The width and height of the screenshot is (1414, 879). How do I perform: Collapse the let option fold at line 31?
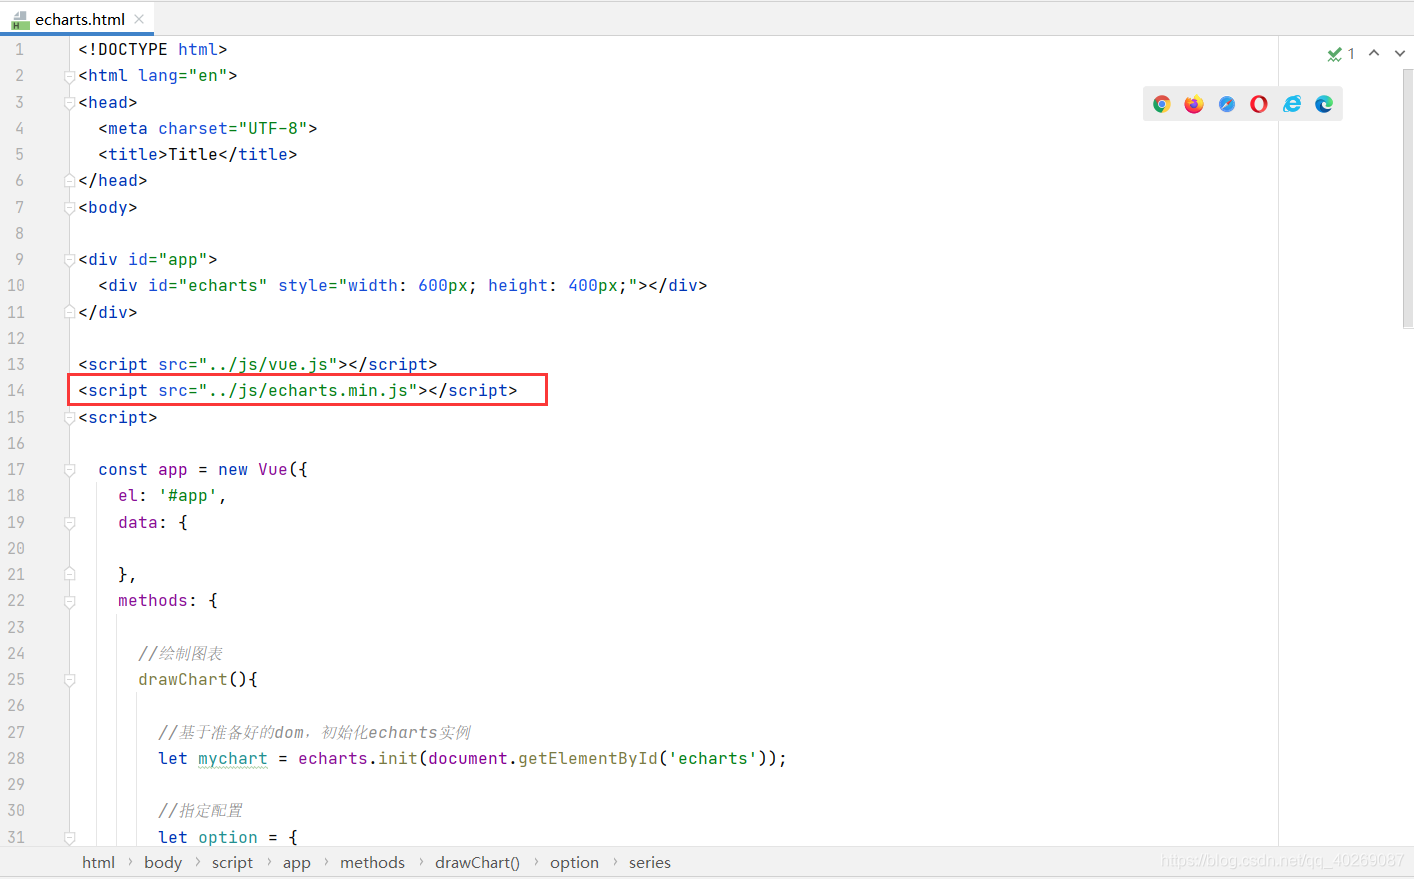[x=69, y=838]
